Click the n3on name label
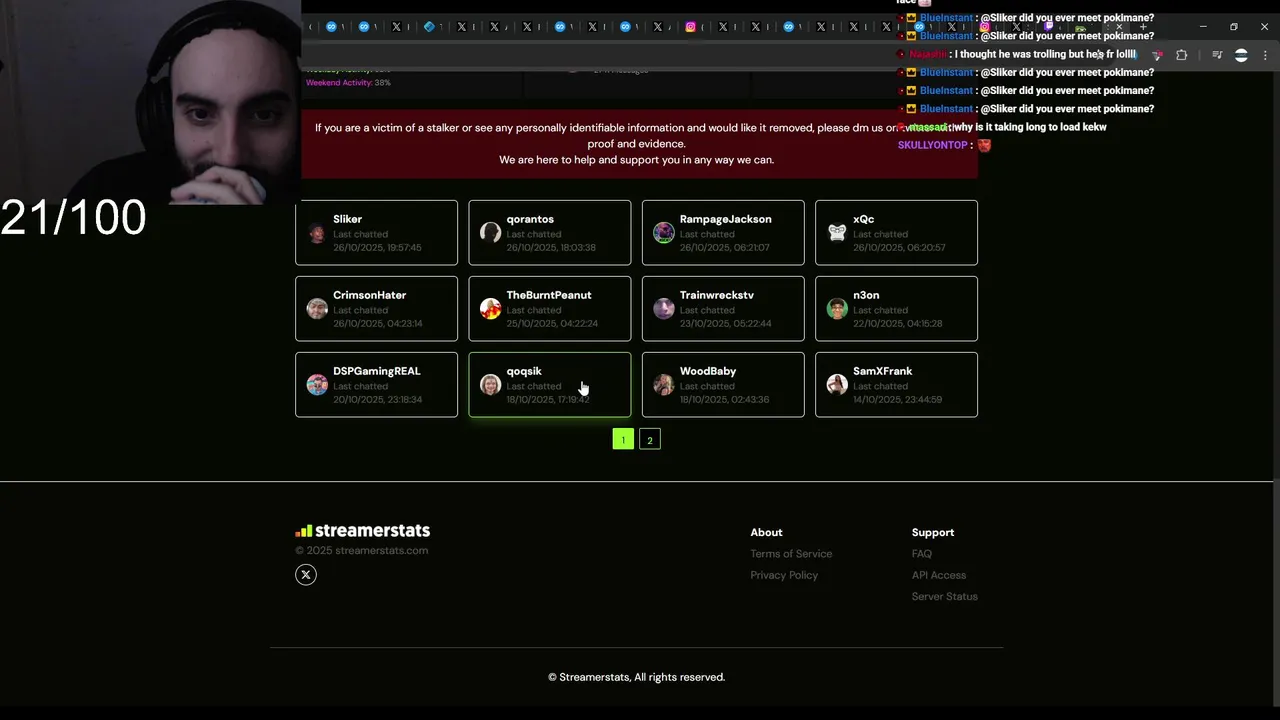Image resolution: width=1280 pixels, height=720 pixels. (x=866, y=295)
